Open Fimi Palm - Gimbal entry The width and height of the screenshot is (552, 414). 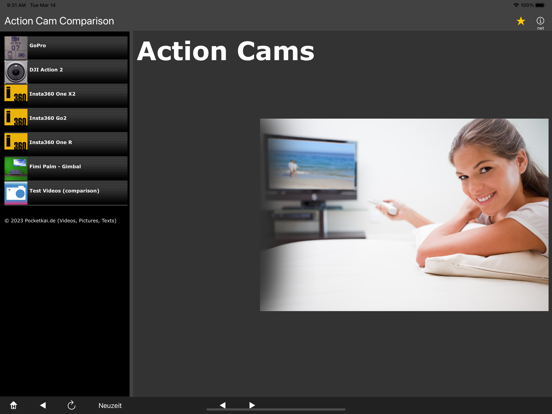point(66,169)
